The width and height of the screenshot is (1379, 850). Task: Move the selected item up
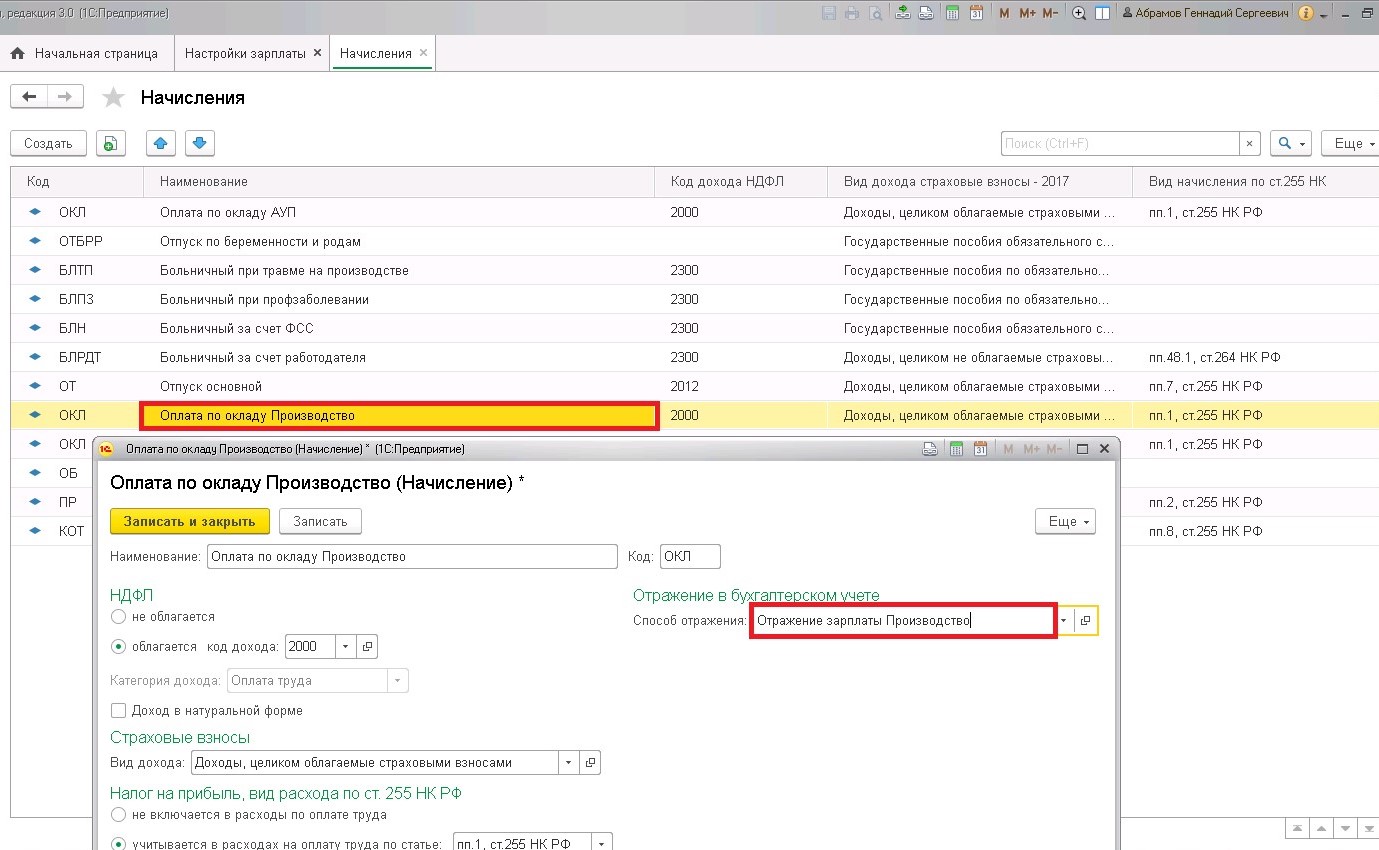[x=161, y=143]
